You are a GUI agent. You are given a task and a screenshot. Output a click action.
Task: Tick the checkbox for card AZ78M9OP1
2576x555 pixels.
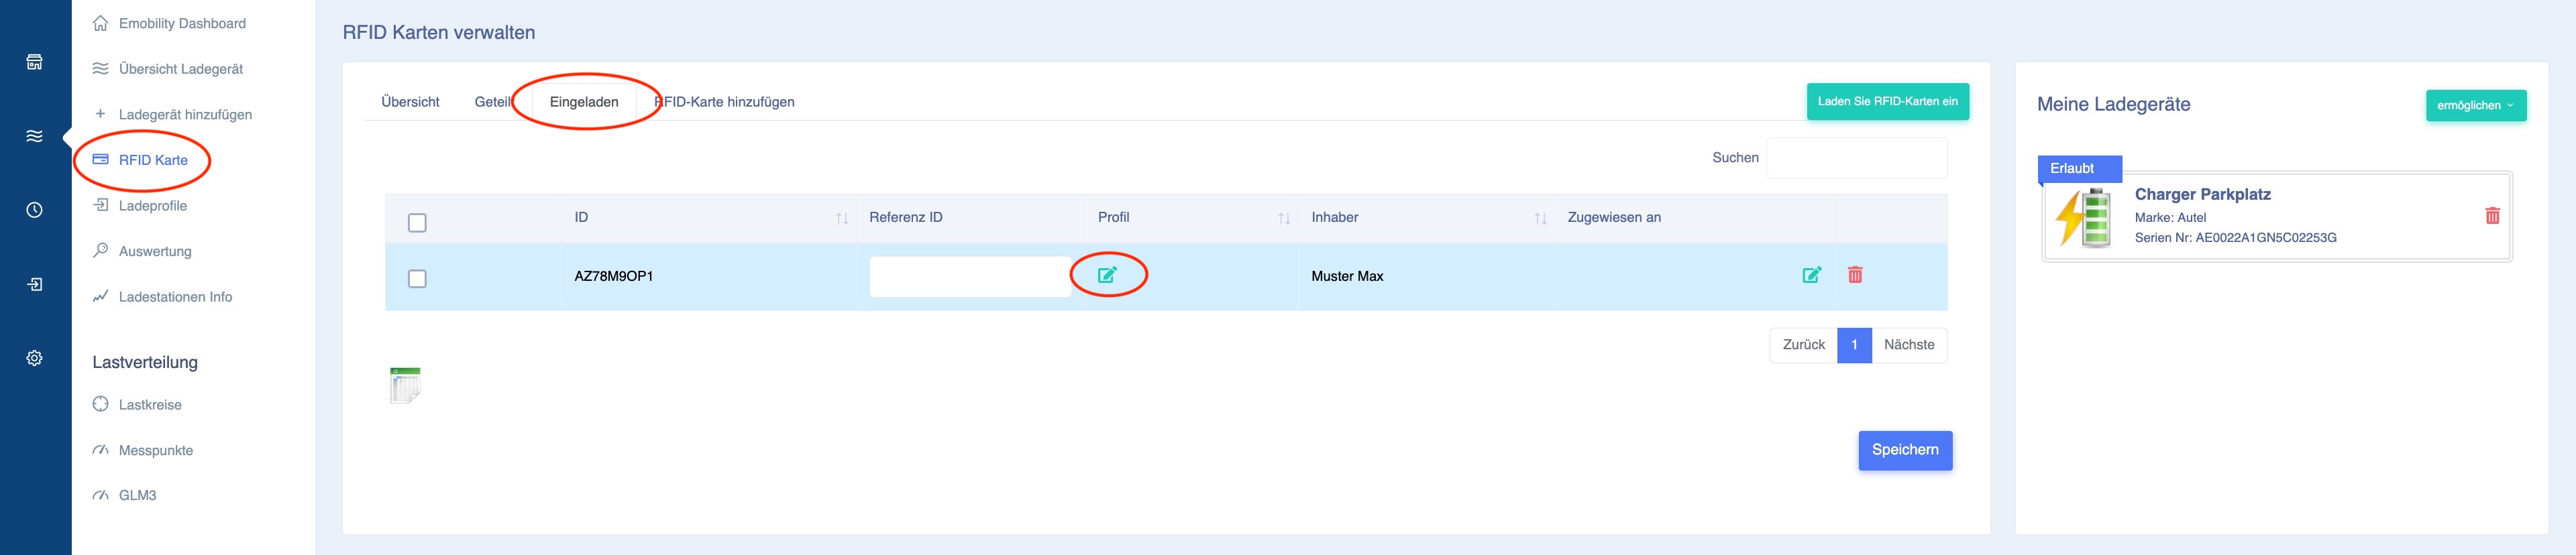coord(417,279)
